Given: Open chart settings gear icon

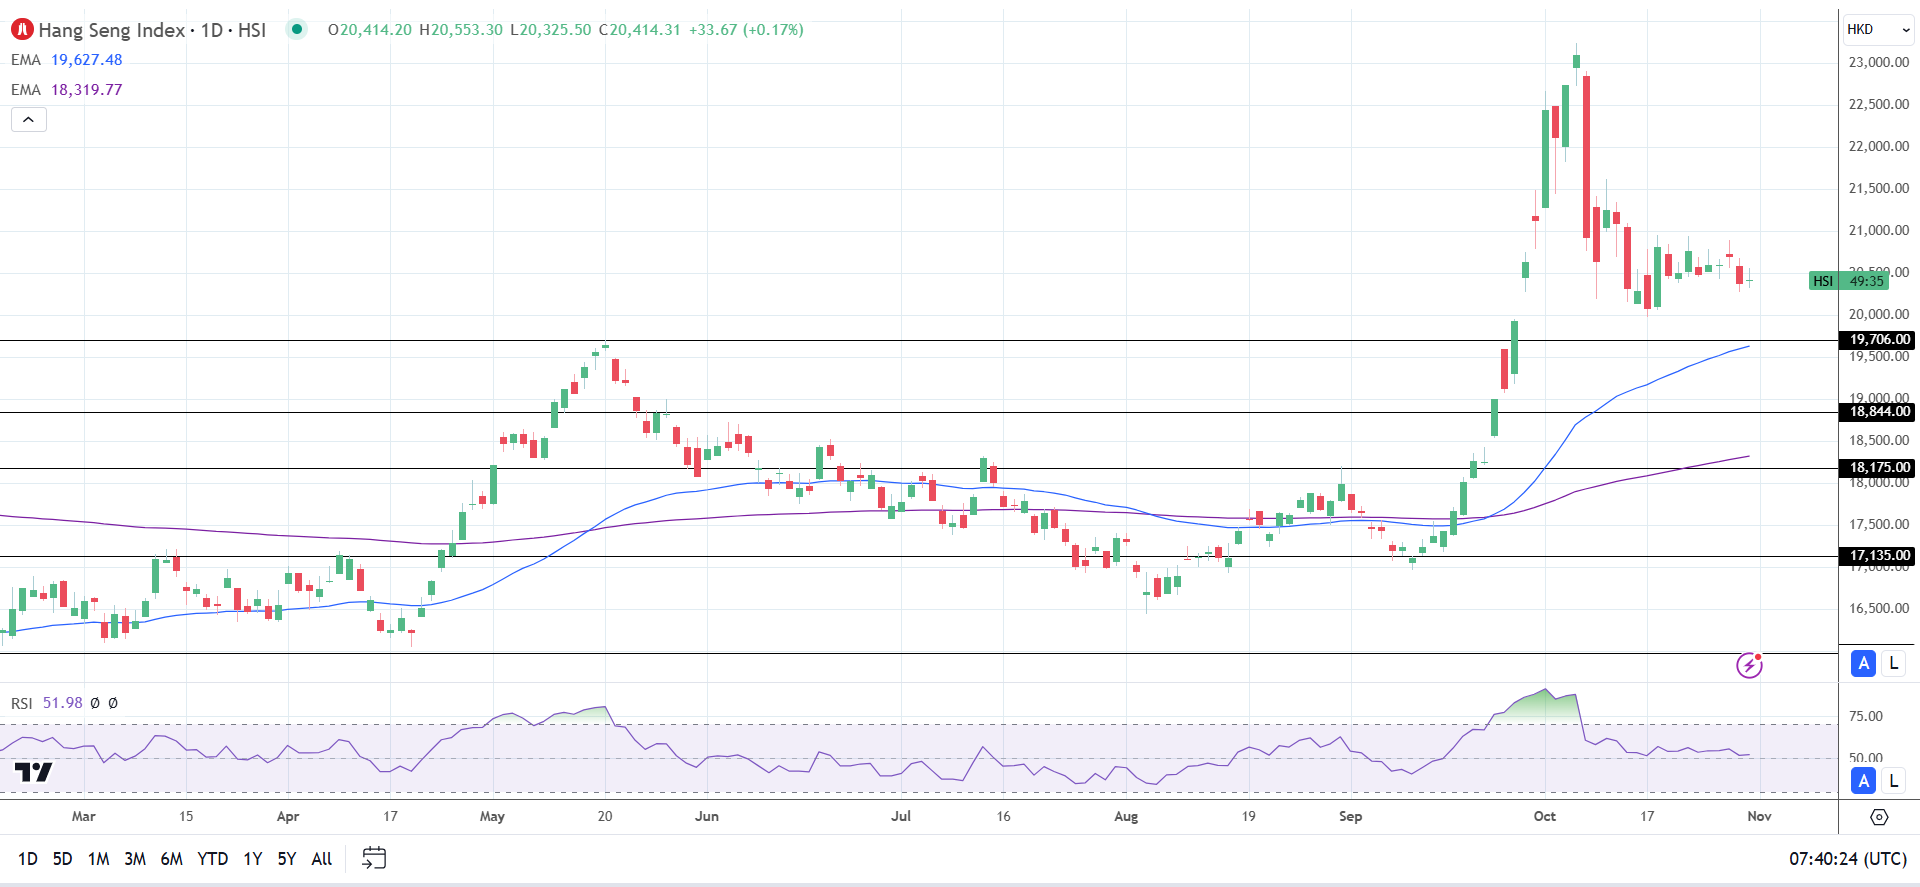Looking at the screenshot, I should 1879,817.
